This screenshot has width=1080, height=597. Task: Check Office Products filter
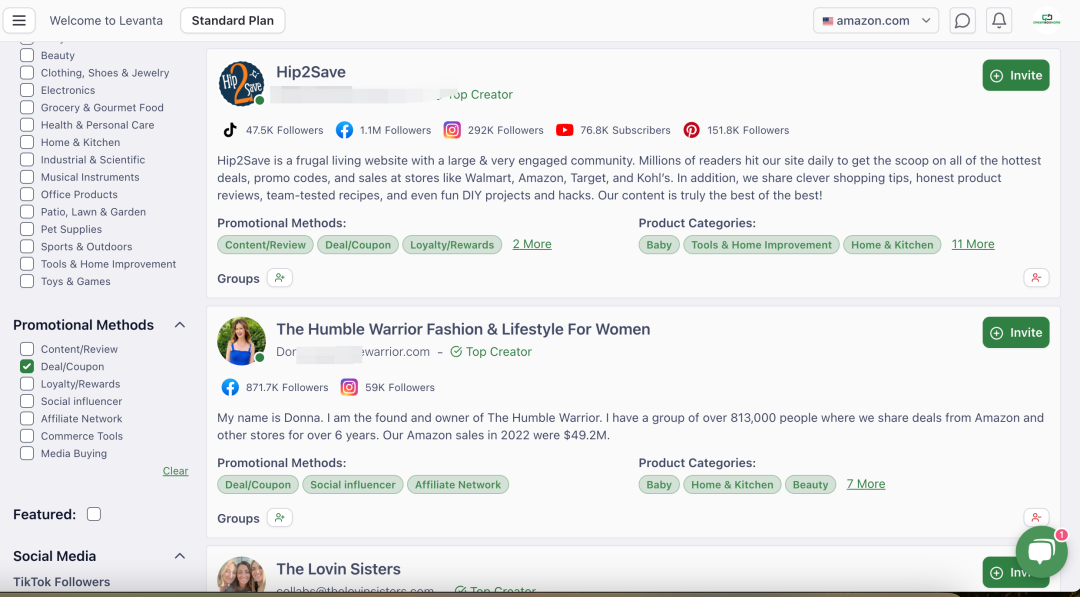pos(27,194)
